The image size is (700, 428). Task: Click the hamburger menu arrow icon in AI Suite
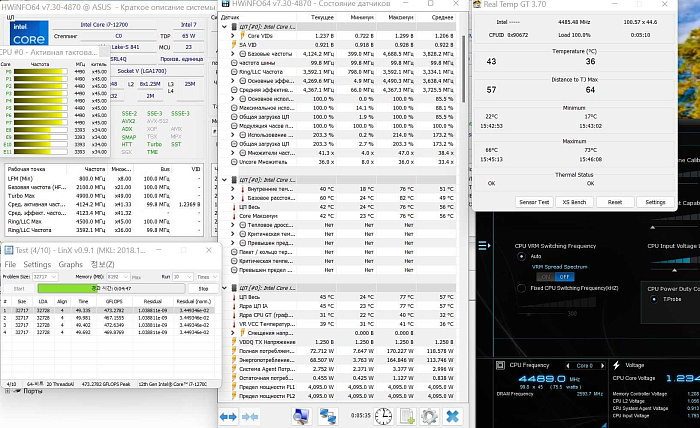[x=484, y=245]
